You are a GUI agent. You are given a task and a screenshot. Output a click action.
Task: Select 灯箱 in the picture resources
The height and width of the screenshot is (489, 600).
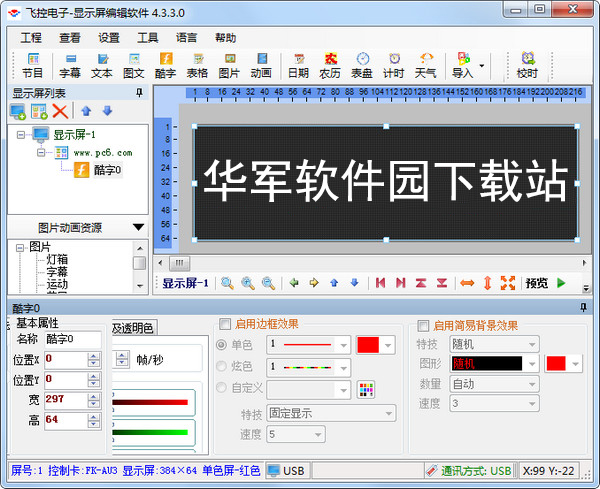pyautogui.click(x=57, y=260)
